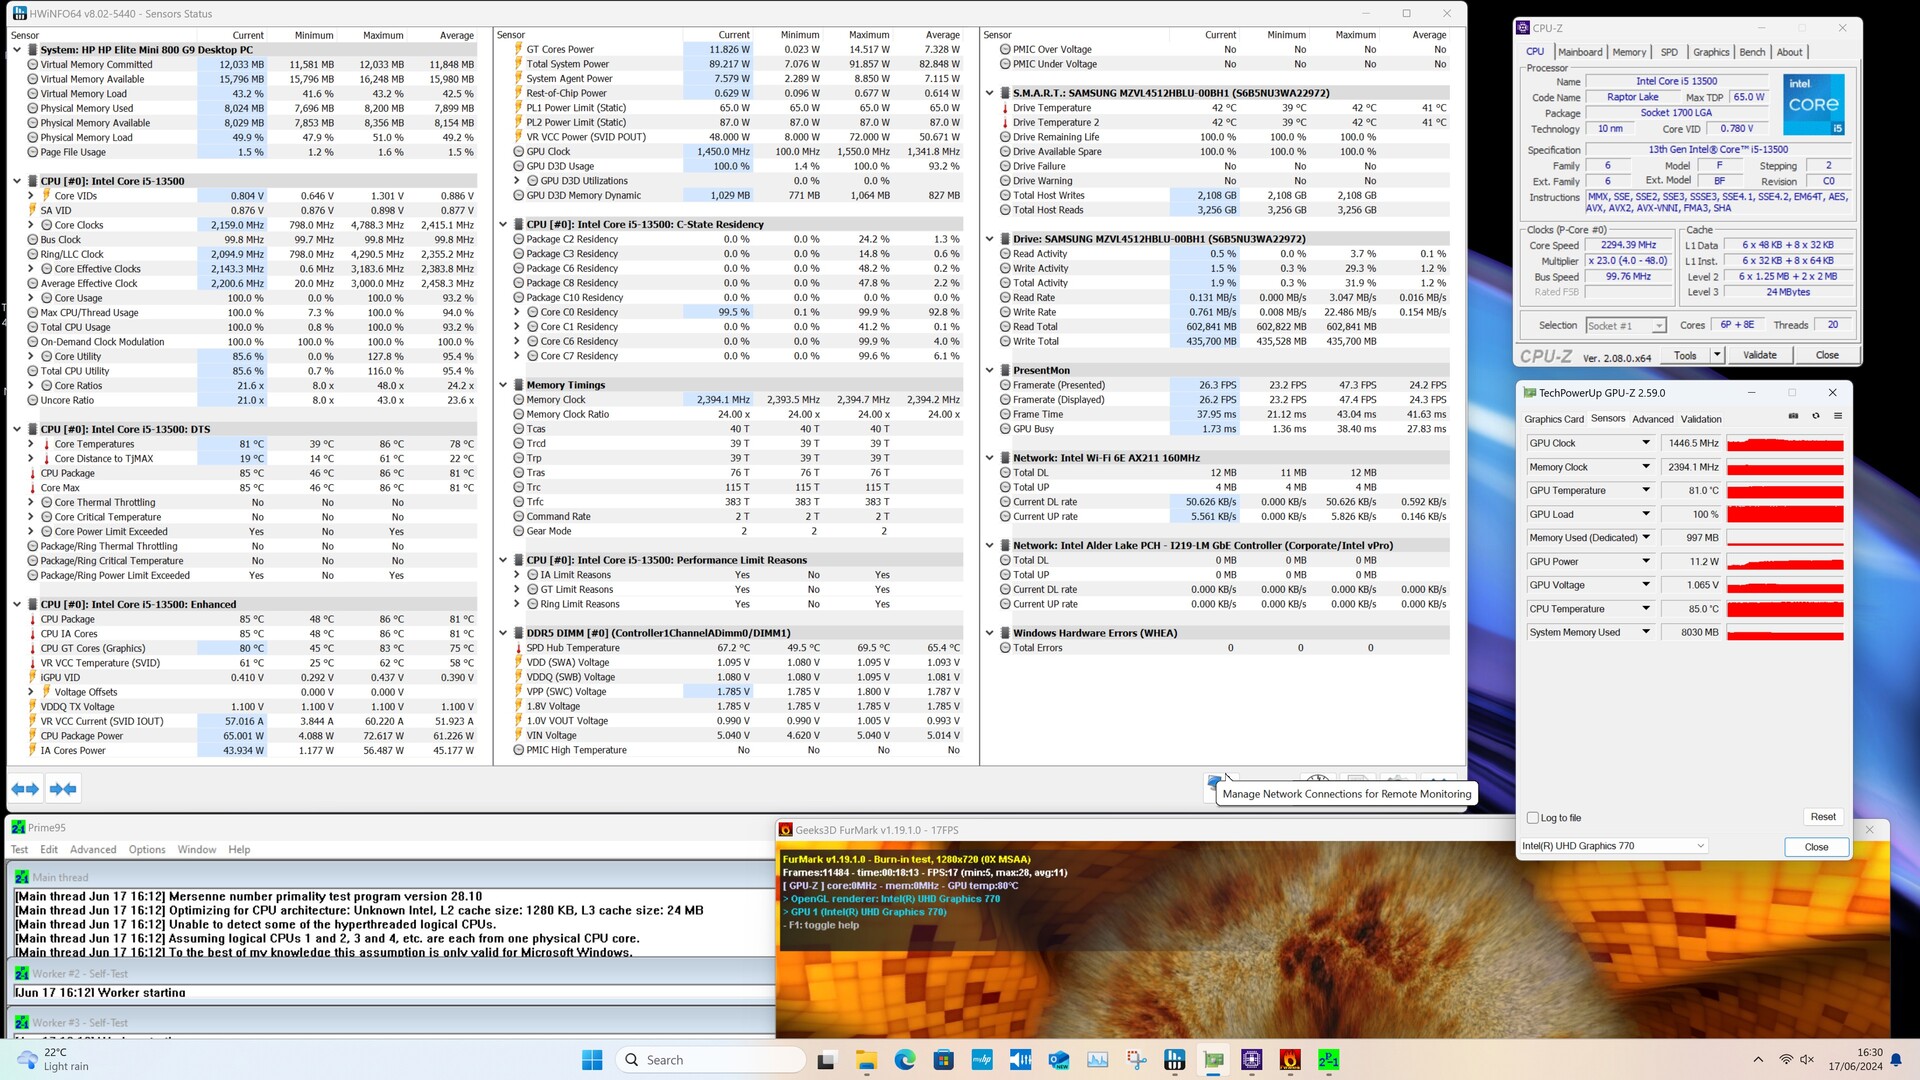This screenshot has width=1920, height=1080.
Task: Enable the Log to file checkbox
Action: tap(1533, 818)
